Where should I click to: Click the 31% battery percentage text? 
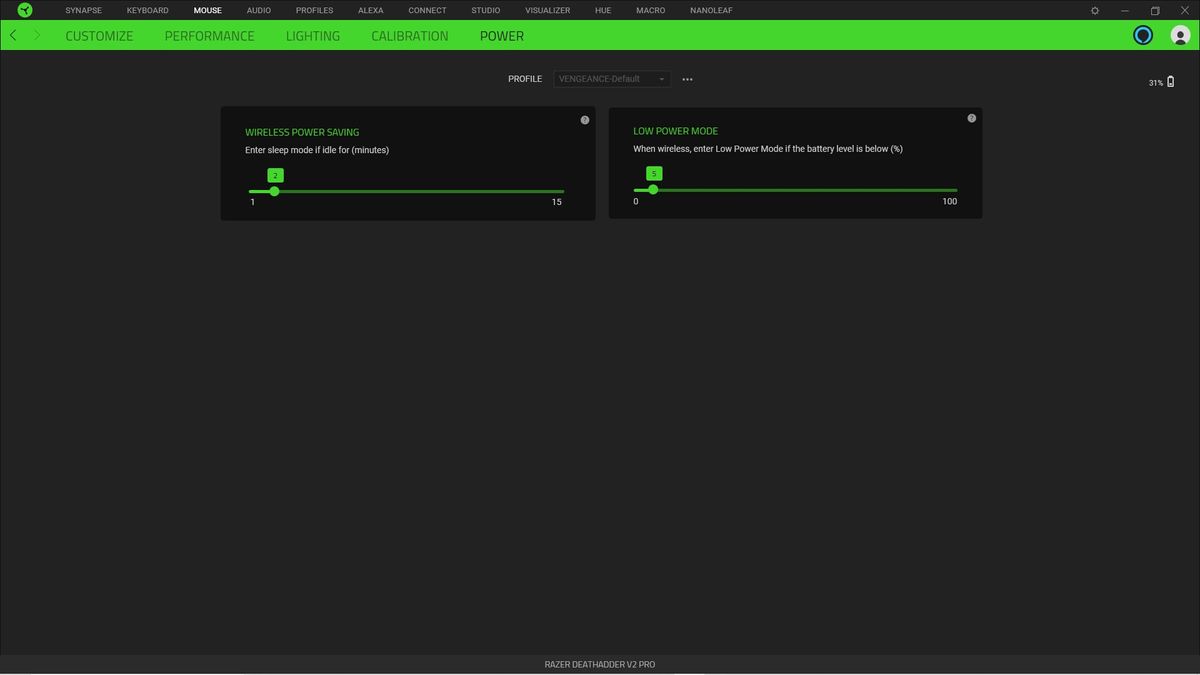click(x=1156, y=83)
